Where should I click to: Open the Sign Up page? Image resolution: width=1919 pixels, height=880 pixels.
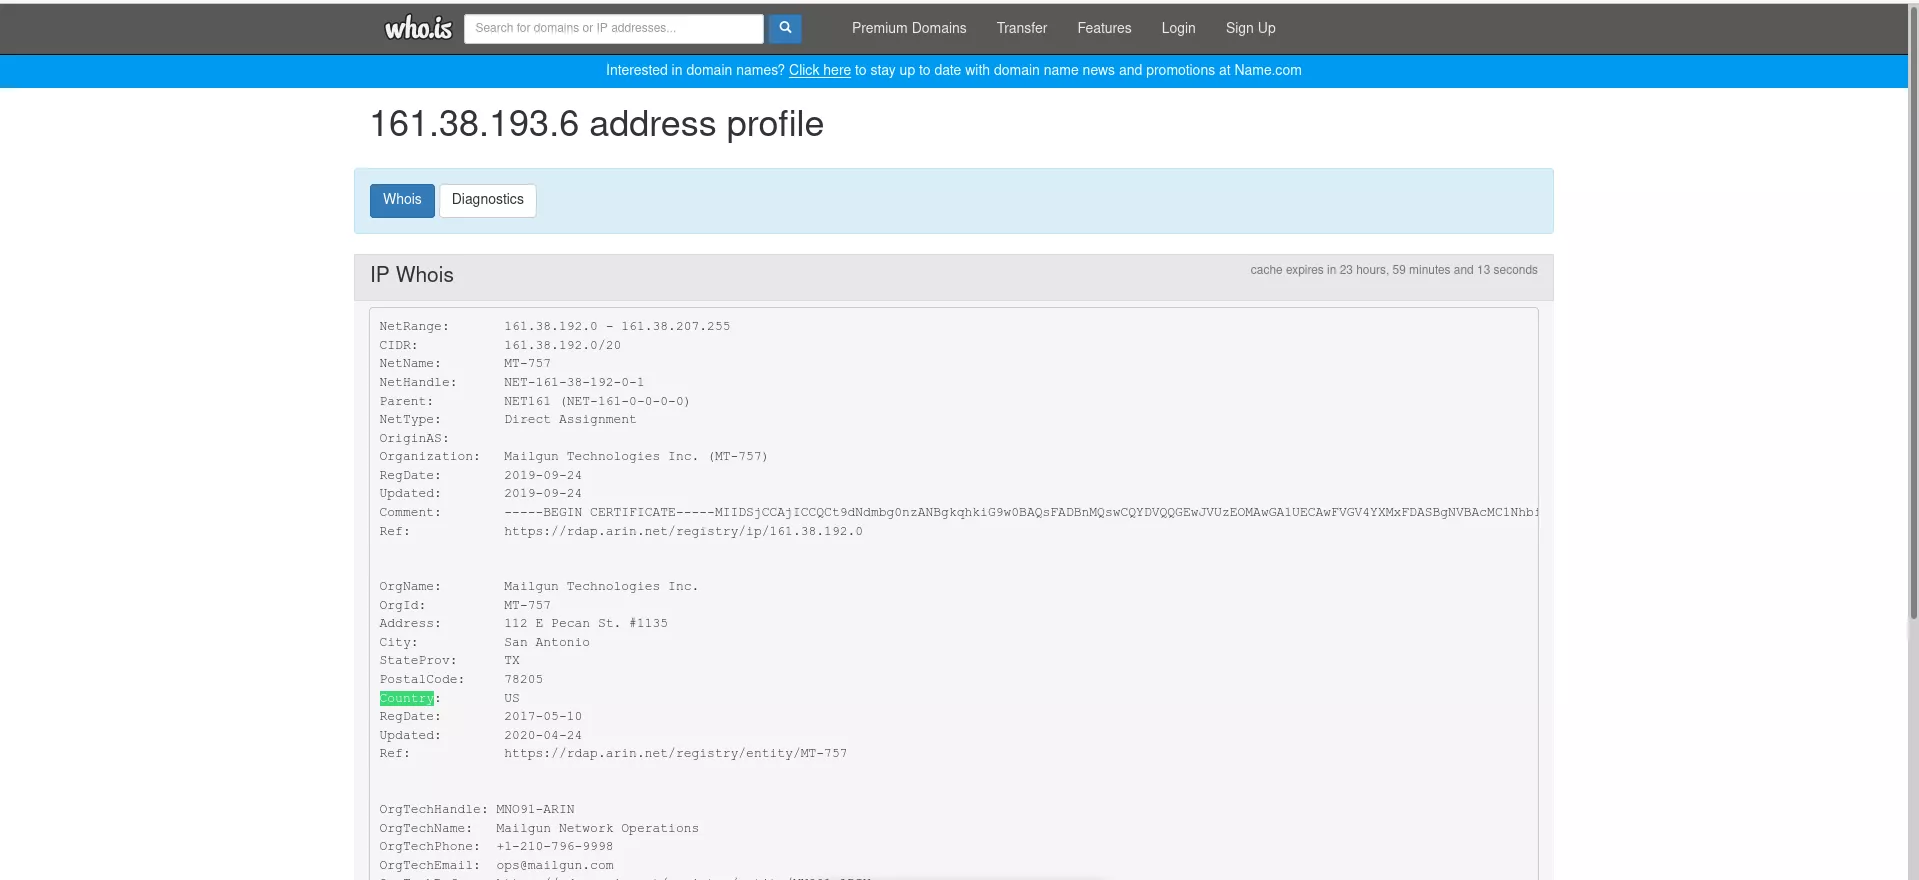pos(1251,28)
